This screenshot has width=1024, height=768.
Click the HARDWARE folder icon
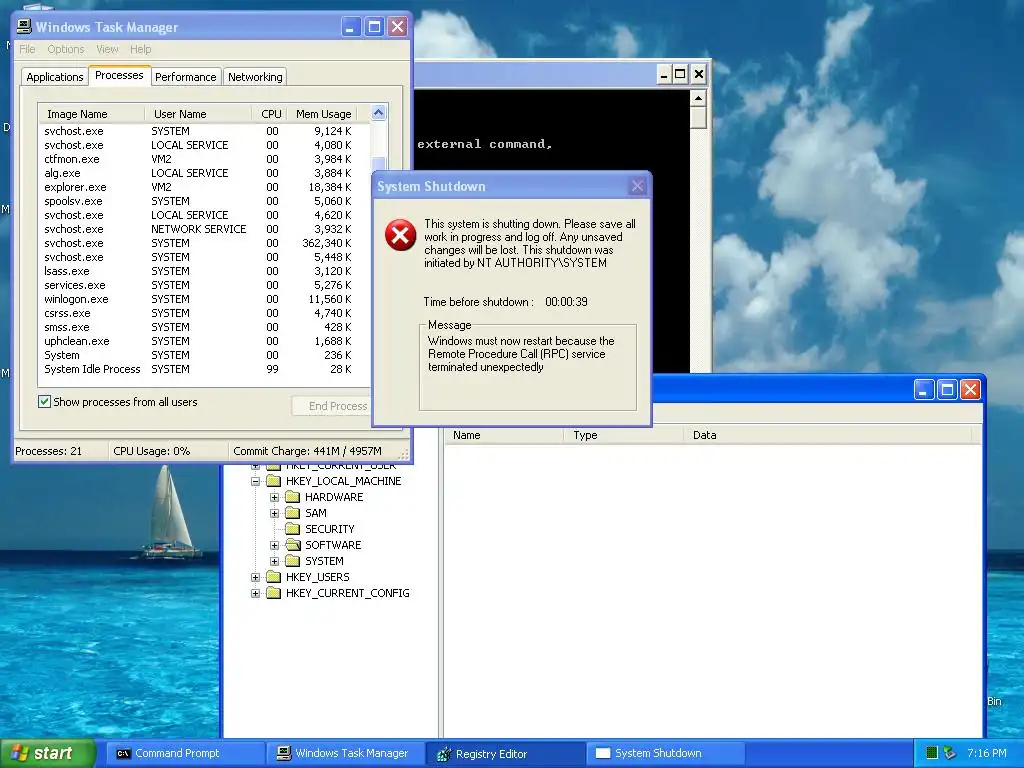(x=293, y=497)
